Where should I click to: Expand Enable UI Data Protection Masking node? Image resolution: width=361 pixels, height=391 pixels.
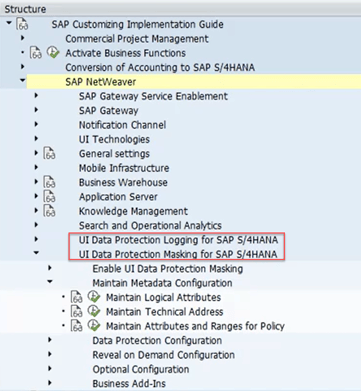[x=50, y=268]
